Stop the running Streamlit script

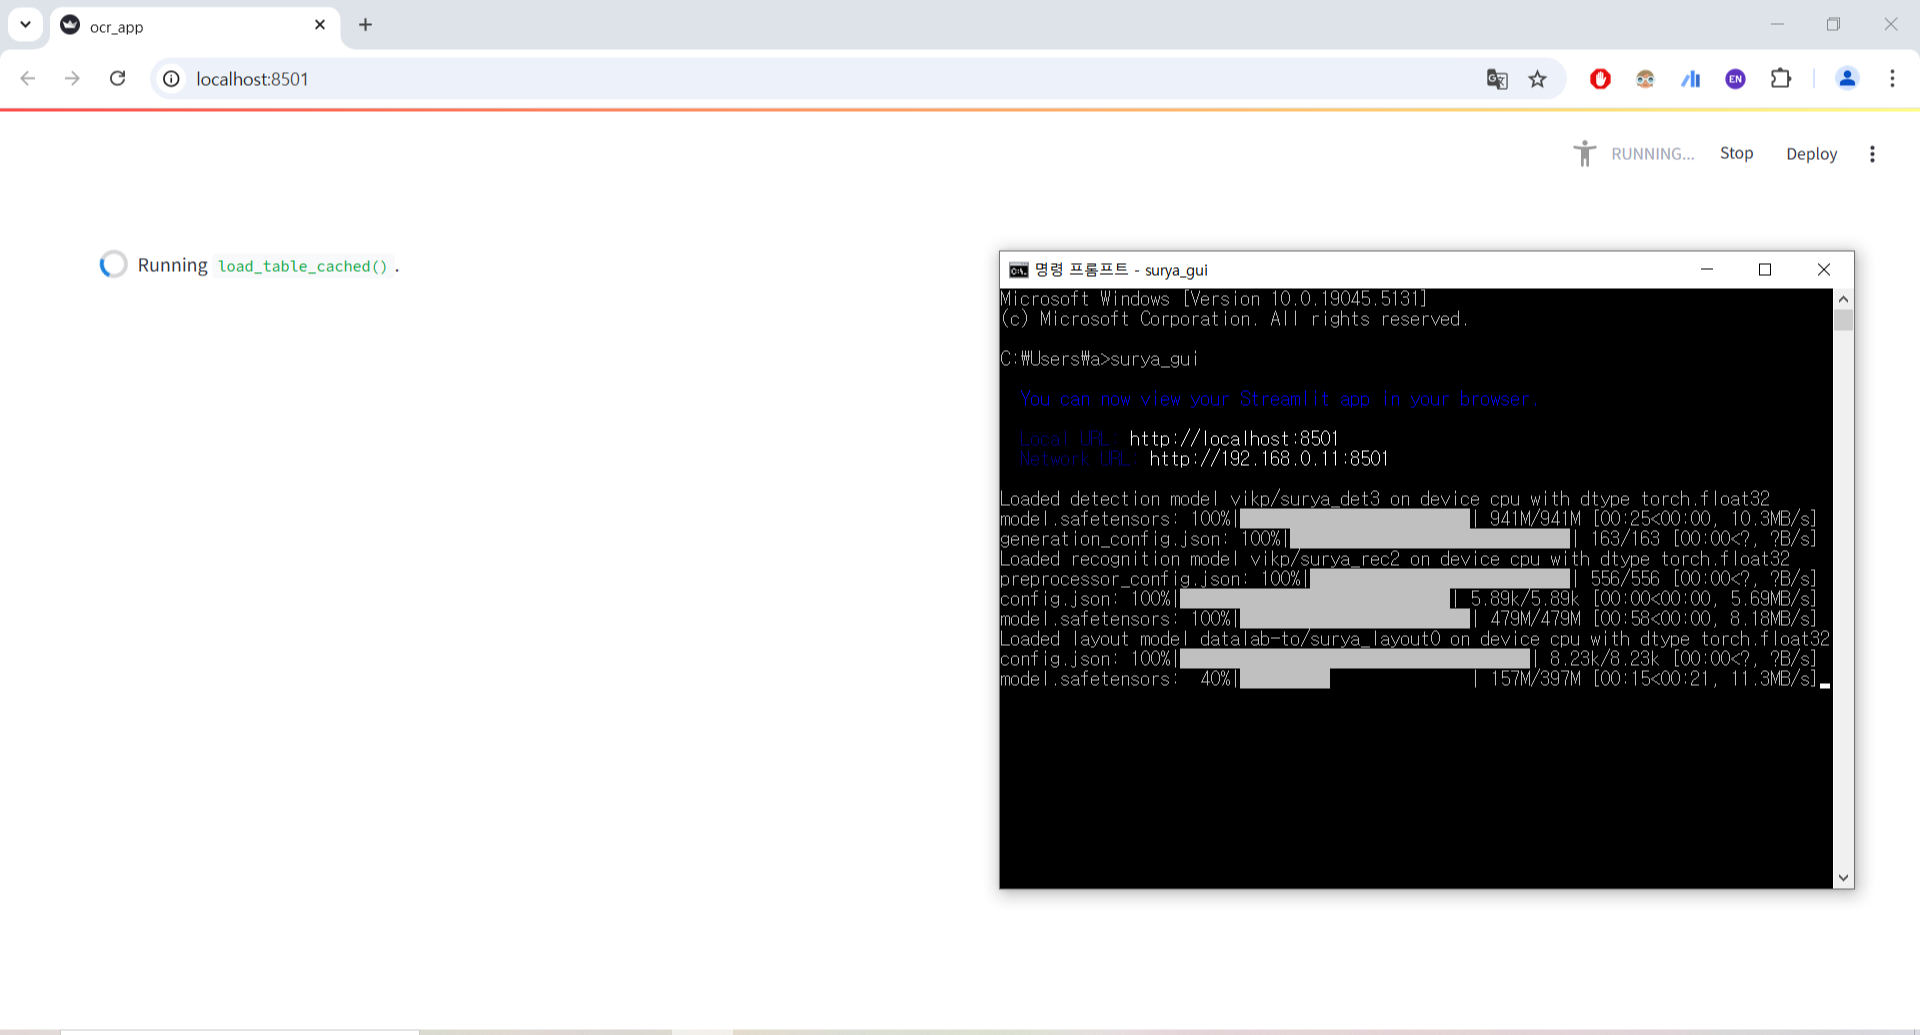[x=1736, y=153]
